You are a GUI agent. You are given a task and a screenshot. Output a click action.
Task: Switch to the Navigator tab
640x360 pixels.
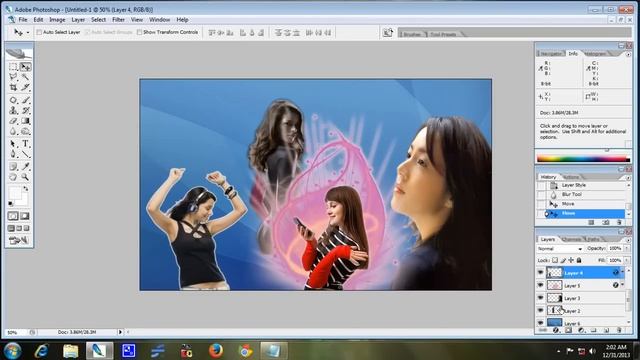coord(551,53)
